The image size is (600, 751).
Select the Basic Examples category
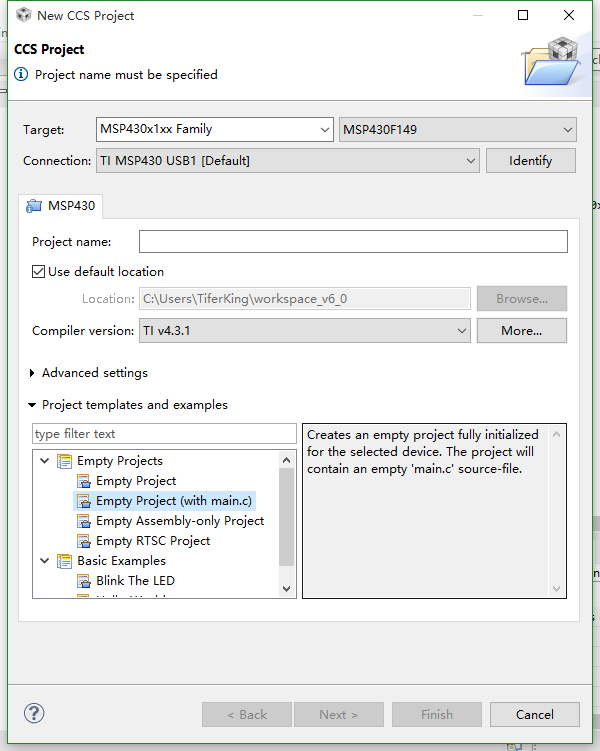point(122,561)
